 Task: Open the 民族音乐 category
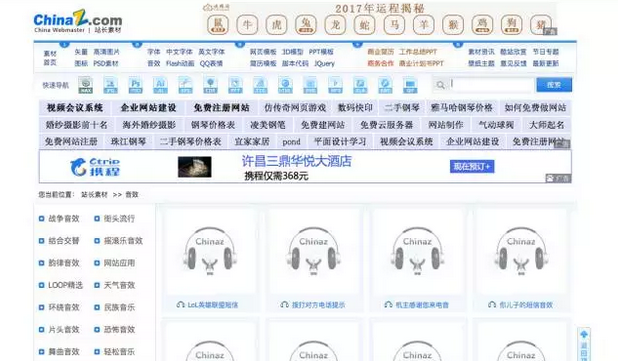(x=119, y=307)
